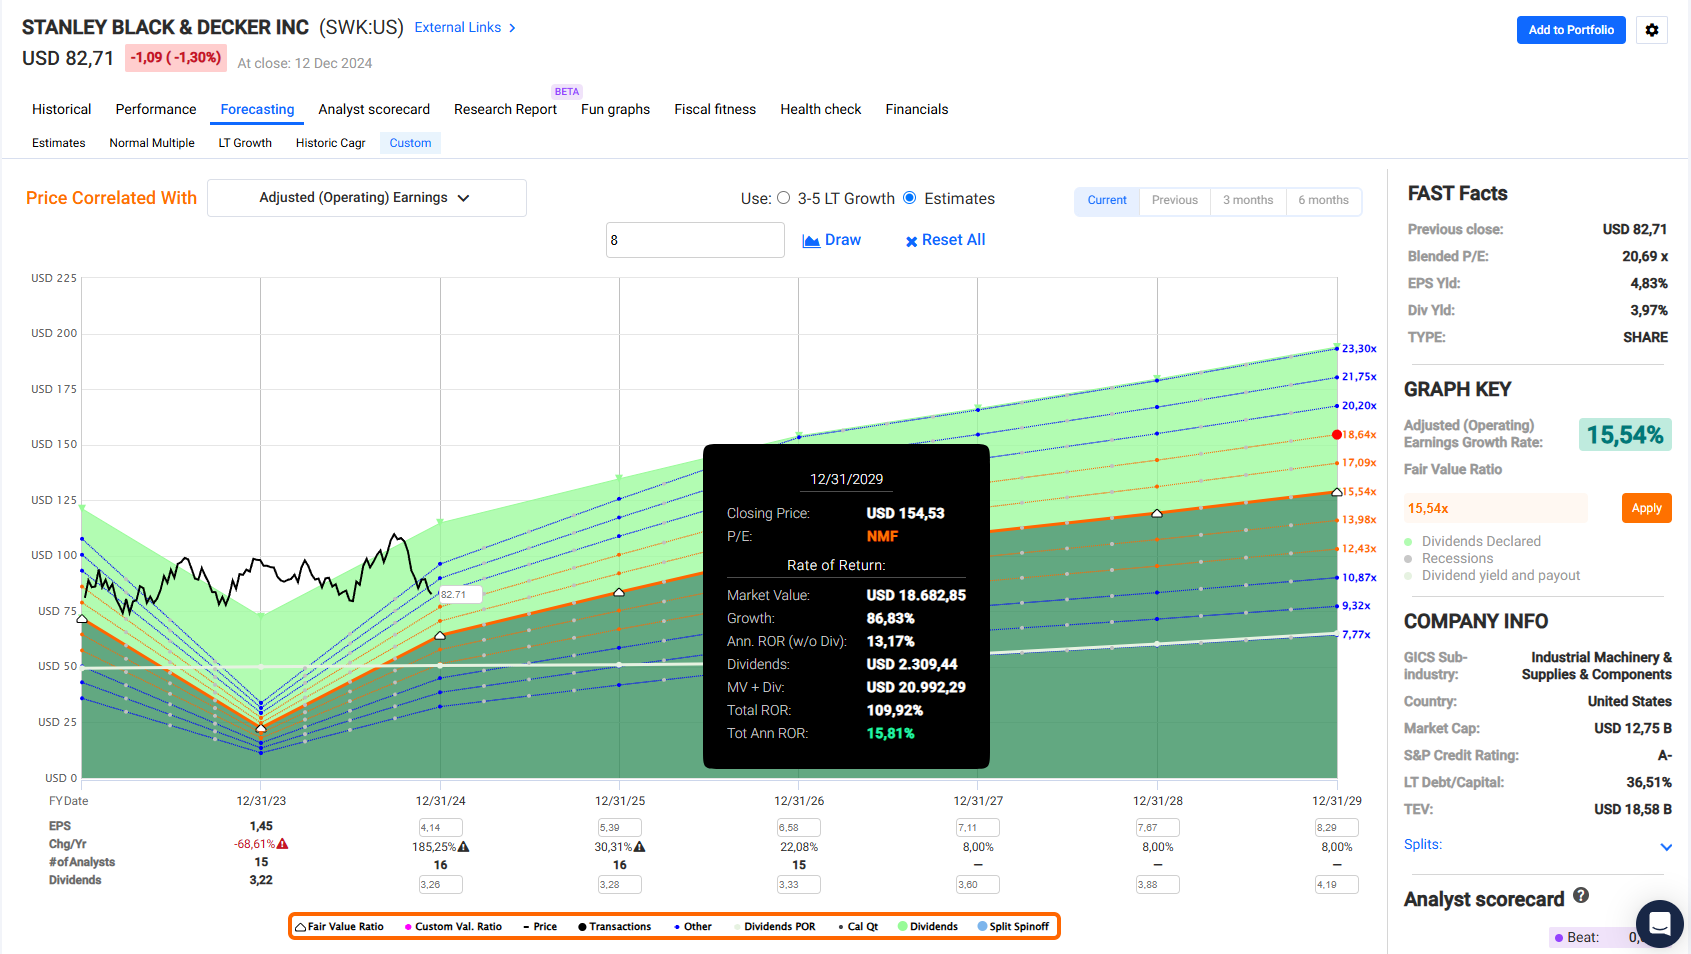Switch to the Analyst scorecard tab
The width and height of the screenshot is (1691, 954).
point(374,110)
